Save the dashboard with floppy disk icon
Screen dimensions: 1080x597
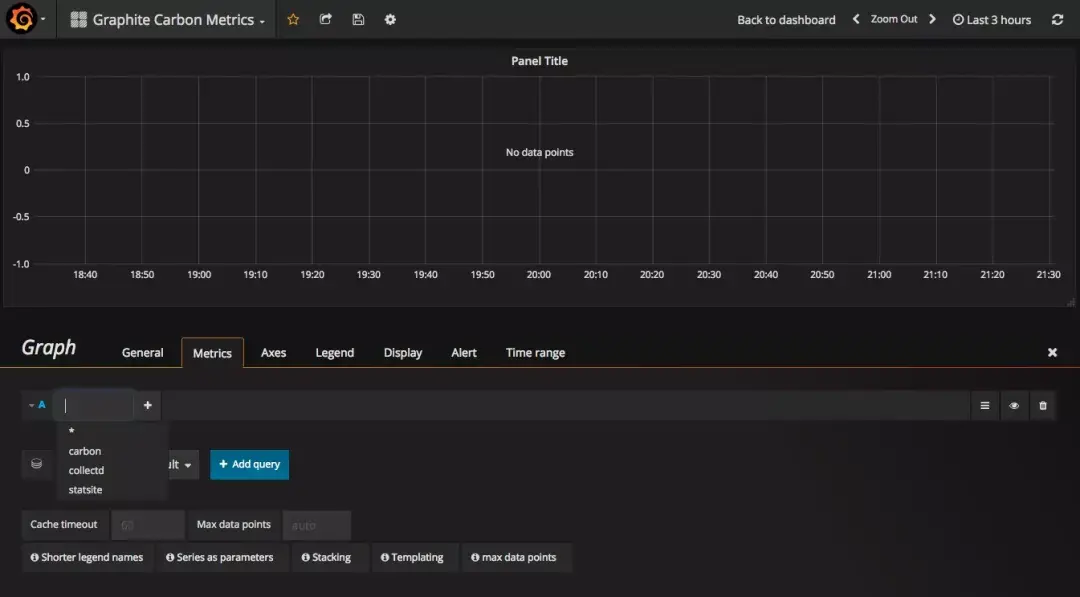358,19
